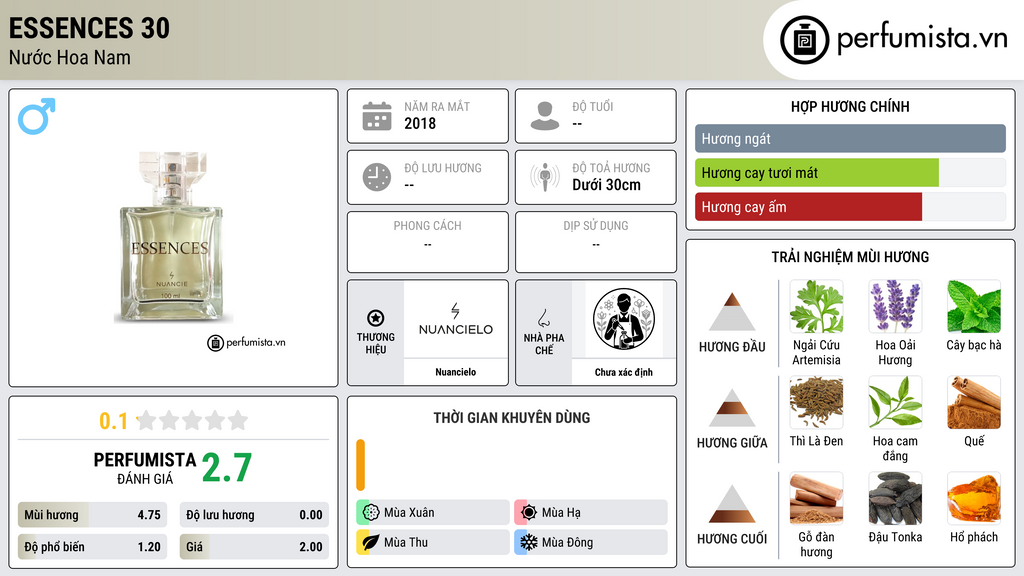Viewport: 1024px width, 576px height.
Task: Click the Nuancielo brand logo
Action: 456,319
